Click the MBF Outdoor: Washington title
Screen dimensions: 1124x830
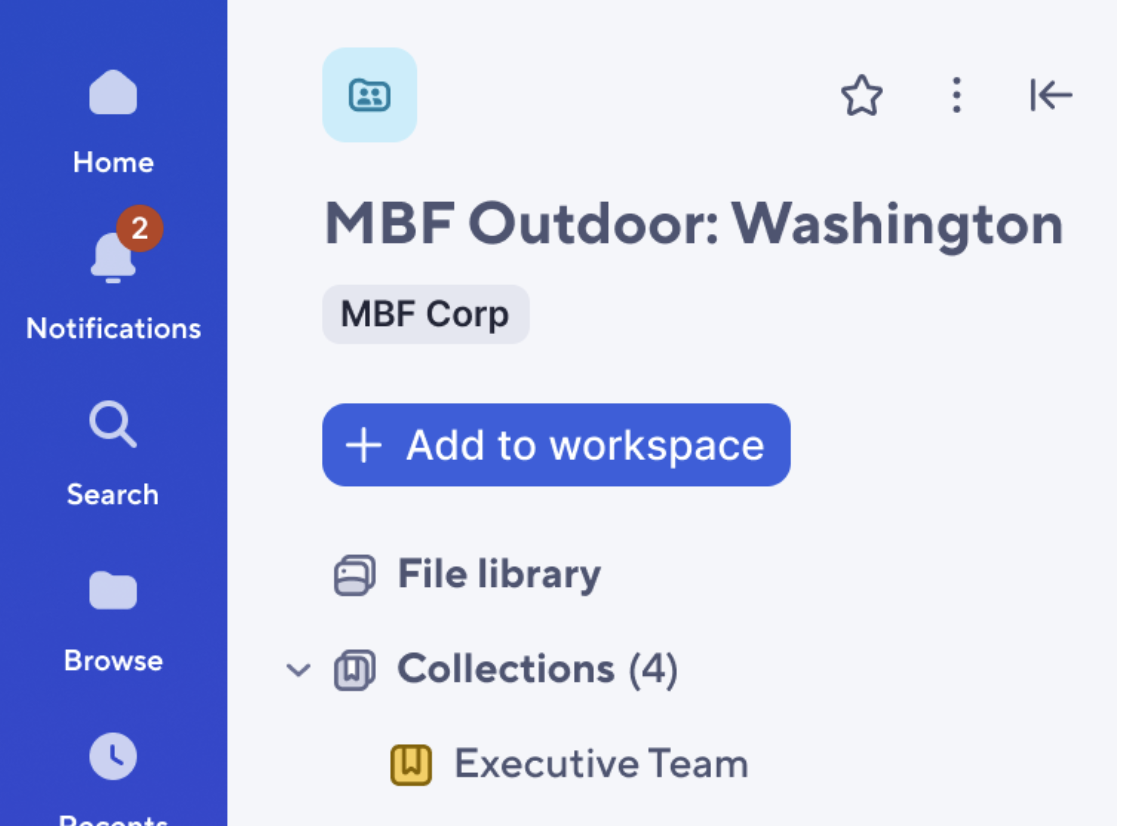click(693, 224)
